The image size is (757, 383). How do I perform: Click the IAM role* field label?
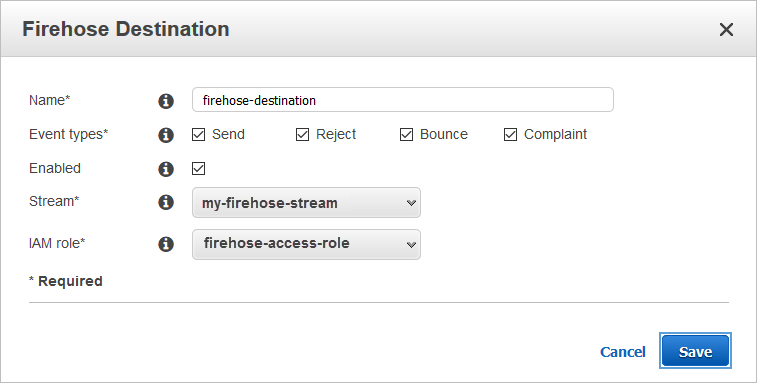[57, 243]
